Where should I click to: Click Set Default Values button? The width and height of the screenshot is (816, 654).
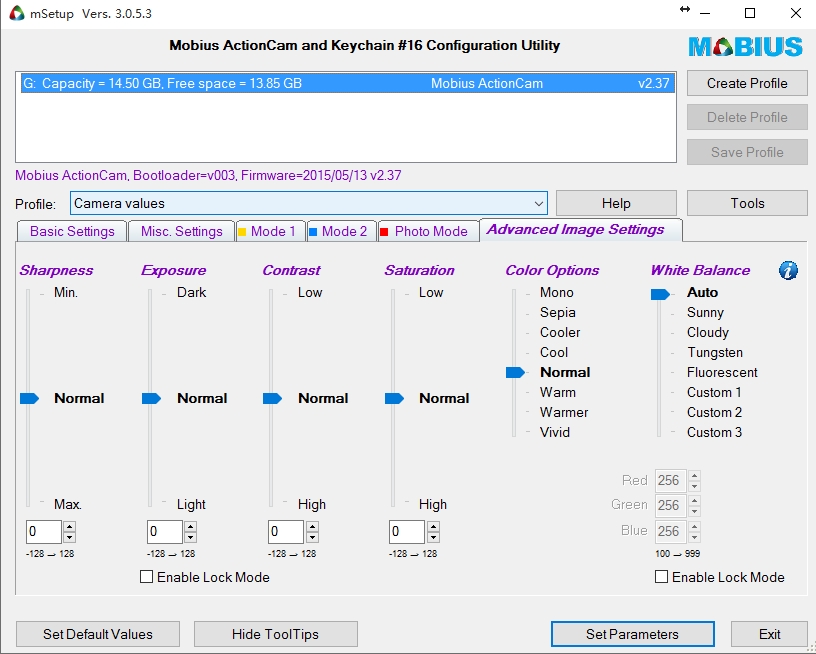pyautogui.click(x=98, y=634)
